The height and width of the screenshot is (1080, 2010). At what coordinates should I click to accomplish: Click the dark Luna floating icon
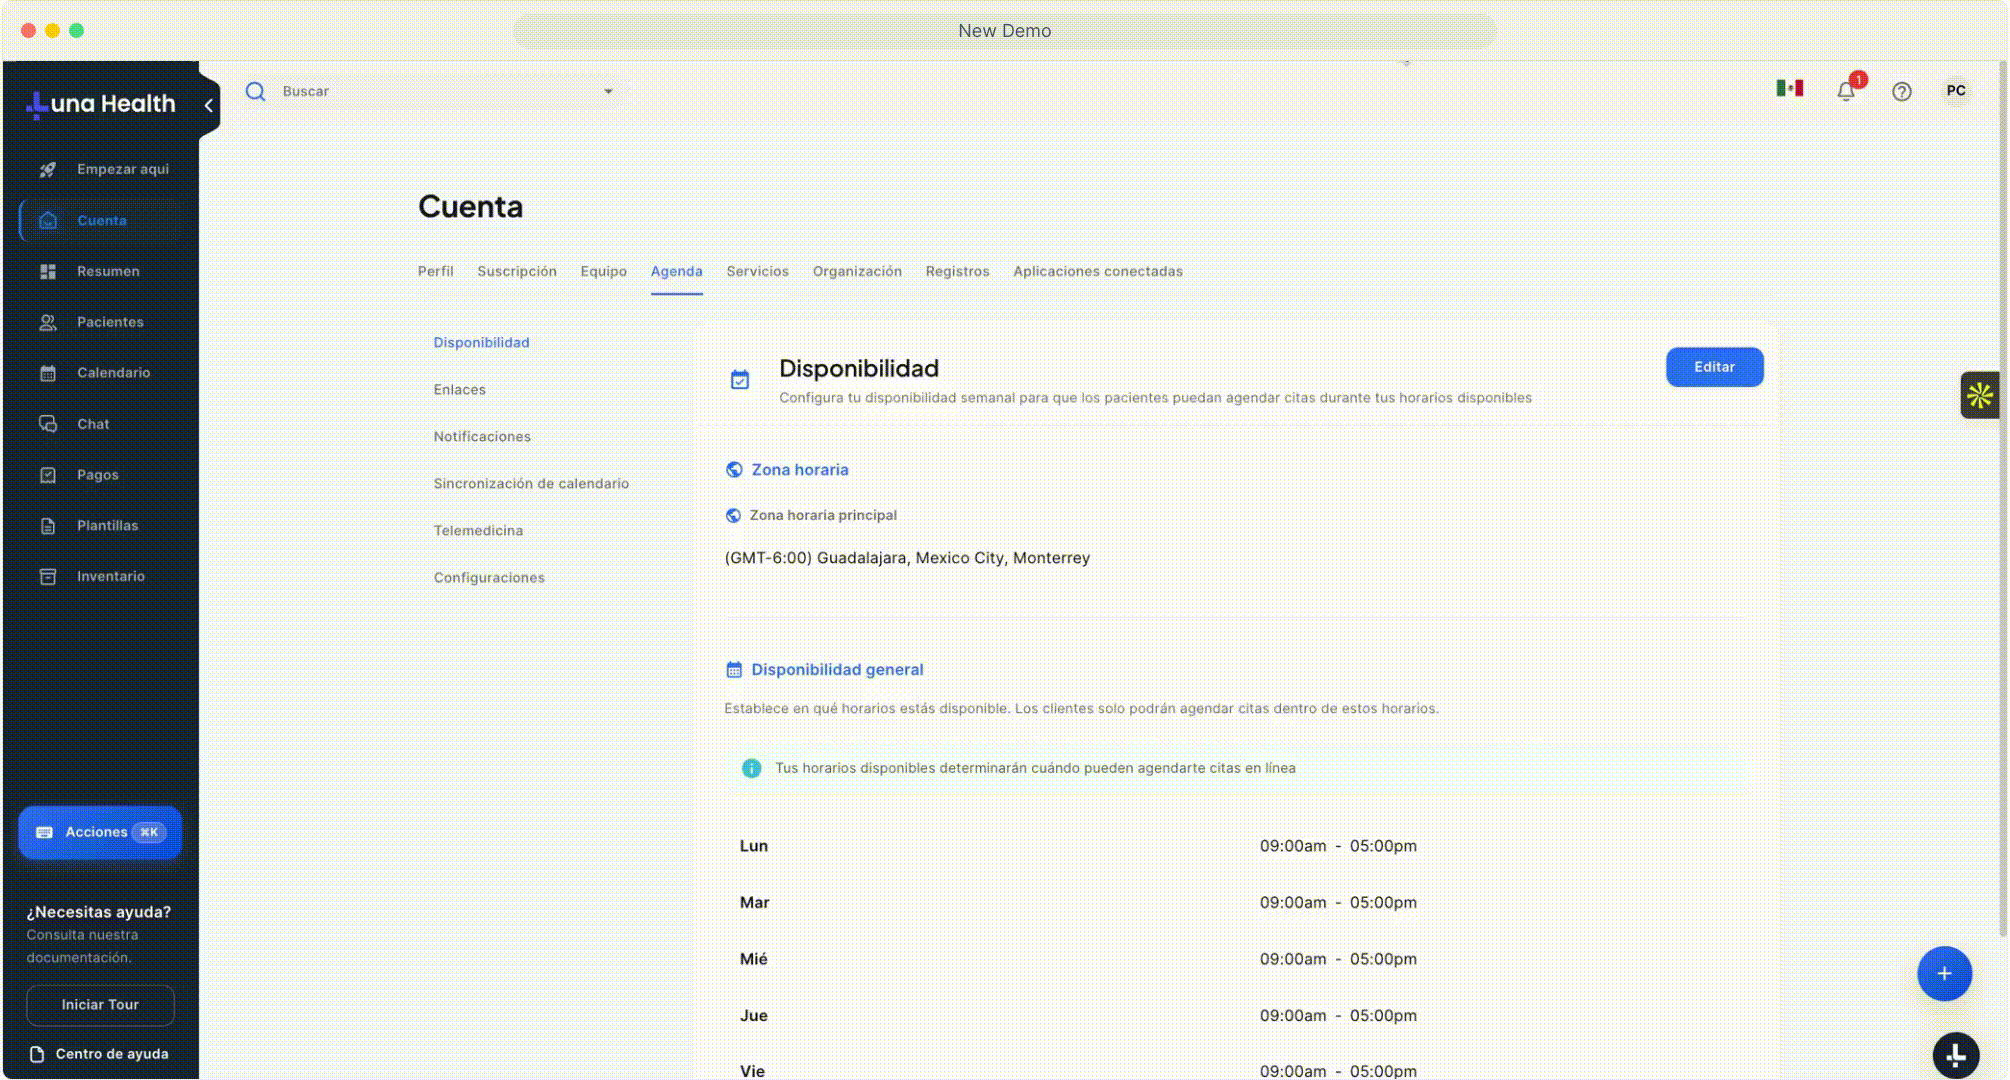pos(1955,1055)
